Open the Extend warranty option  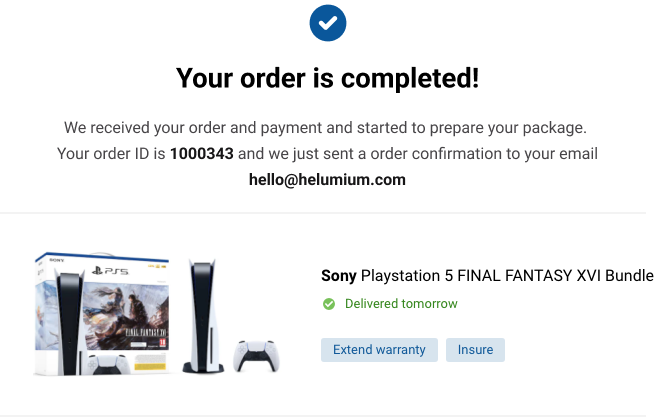[379, 350]
